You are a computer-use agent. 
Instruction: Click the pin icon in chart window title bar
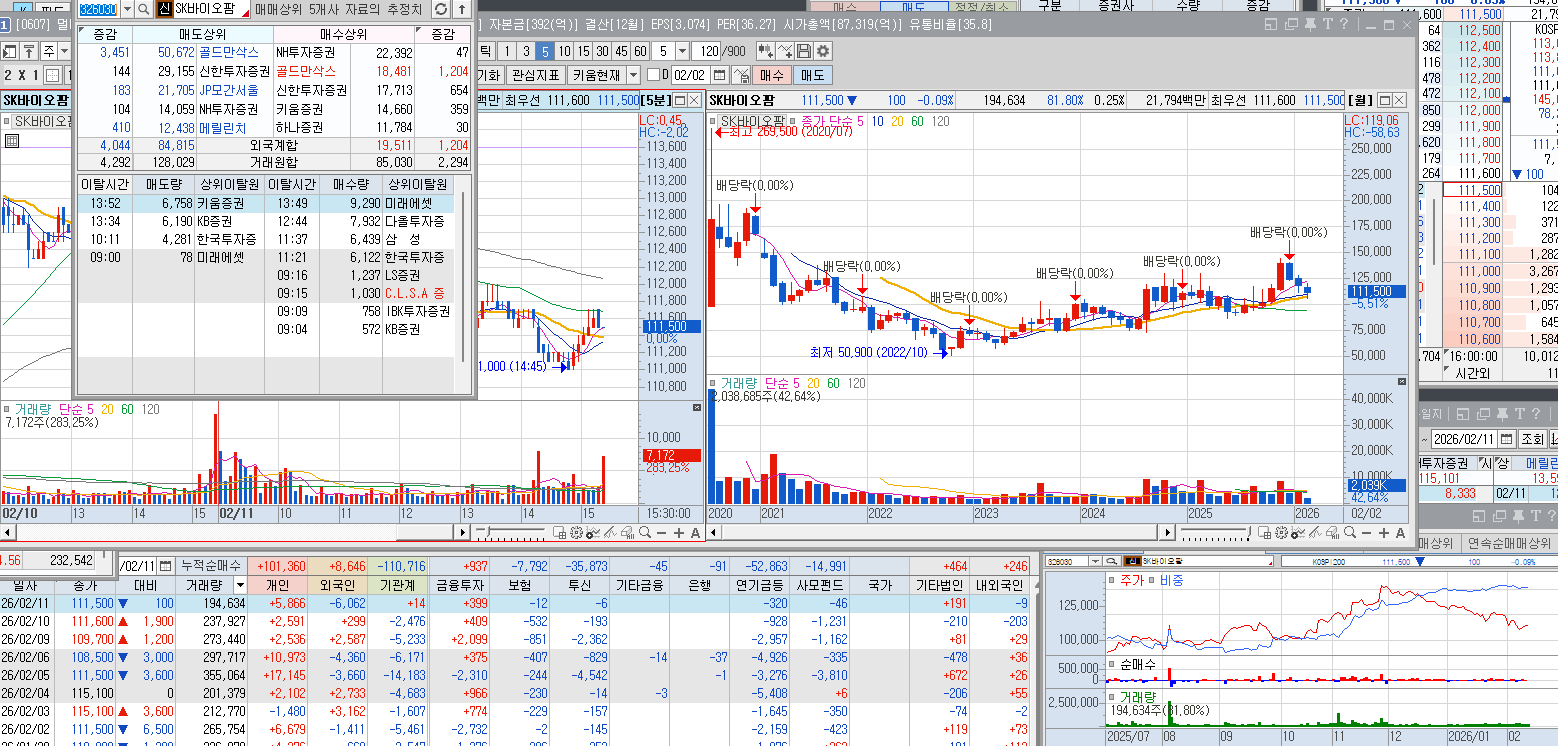coord(1310,24)
